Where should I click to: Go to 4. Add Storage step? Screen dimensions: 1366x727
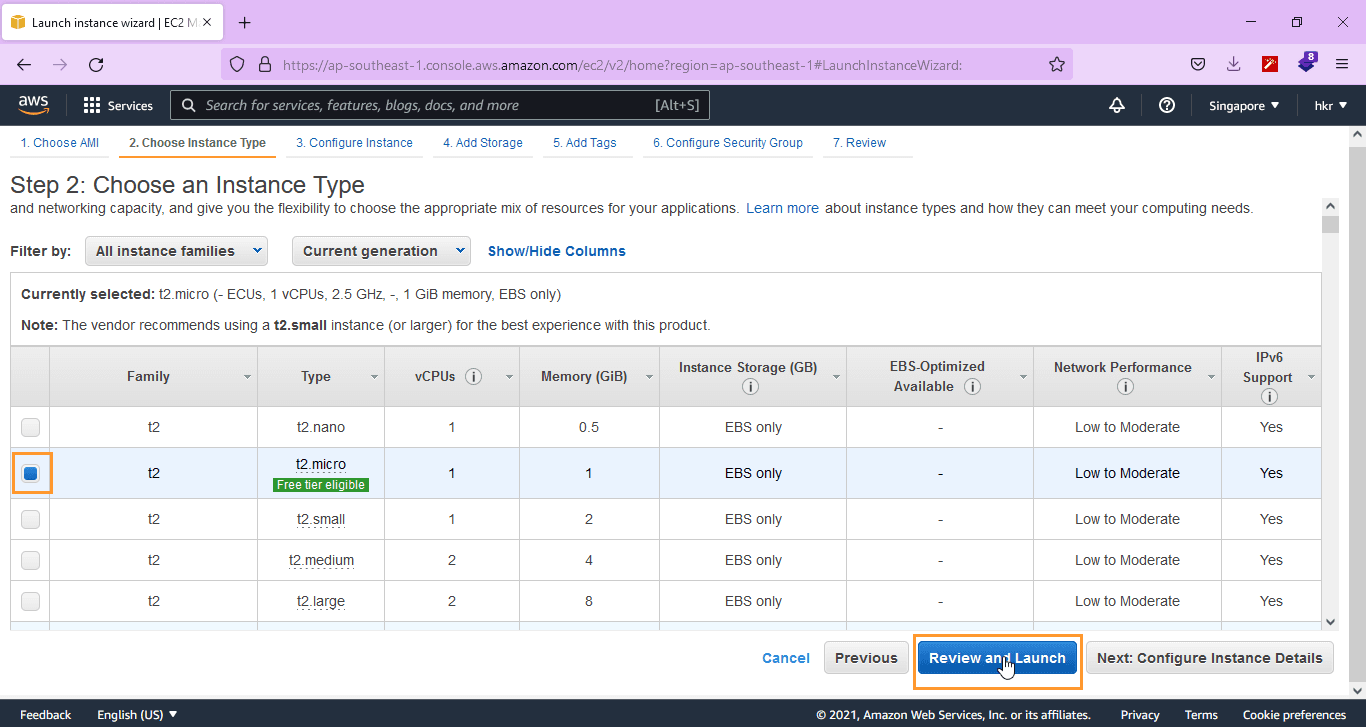[x=483, y=143]
